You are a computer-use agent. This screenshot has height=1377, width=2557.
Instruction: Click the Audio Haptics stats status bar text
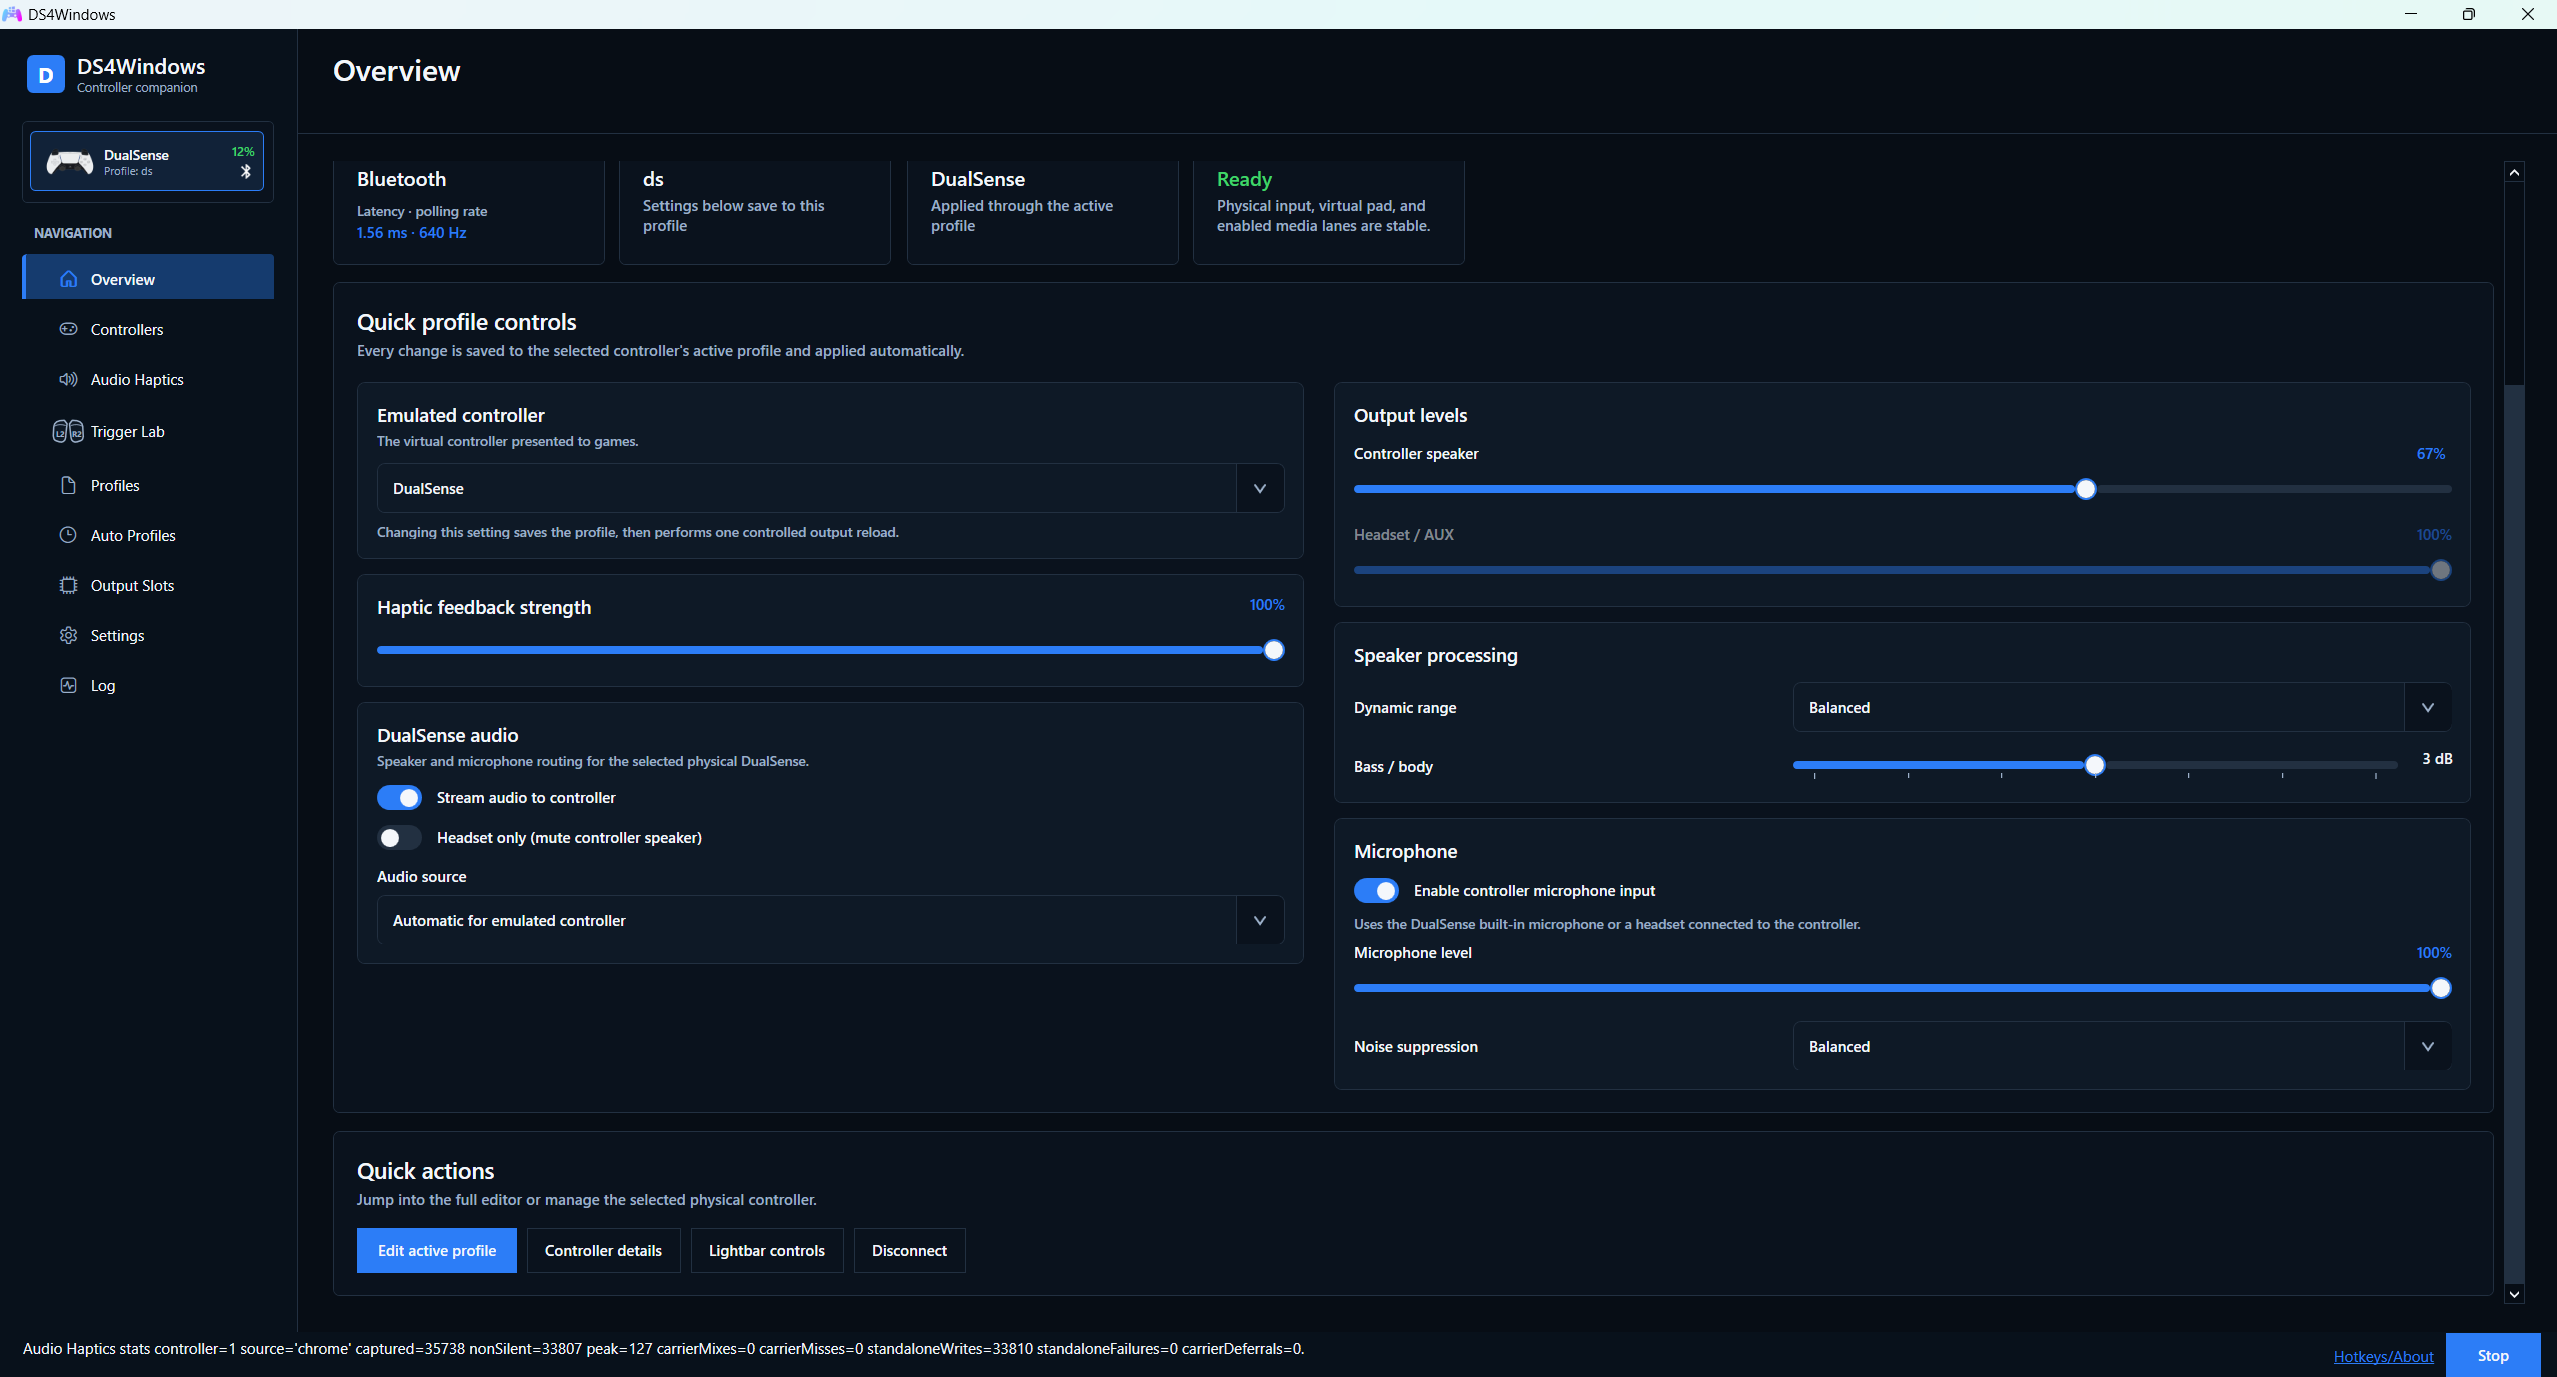click(x=664, y=1349)
